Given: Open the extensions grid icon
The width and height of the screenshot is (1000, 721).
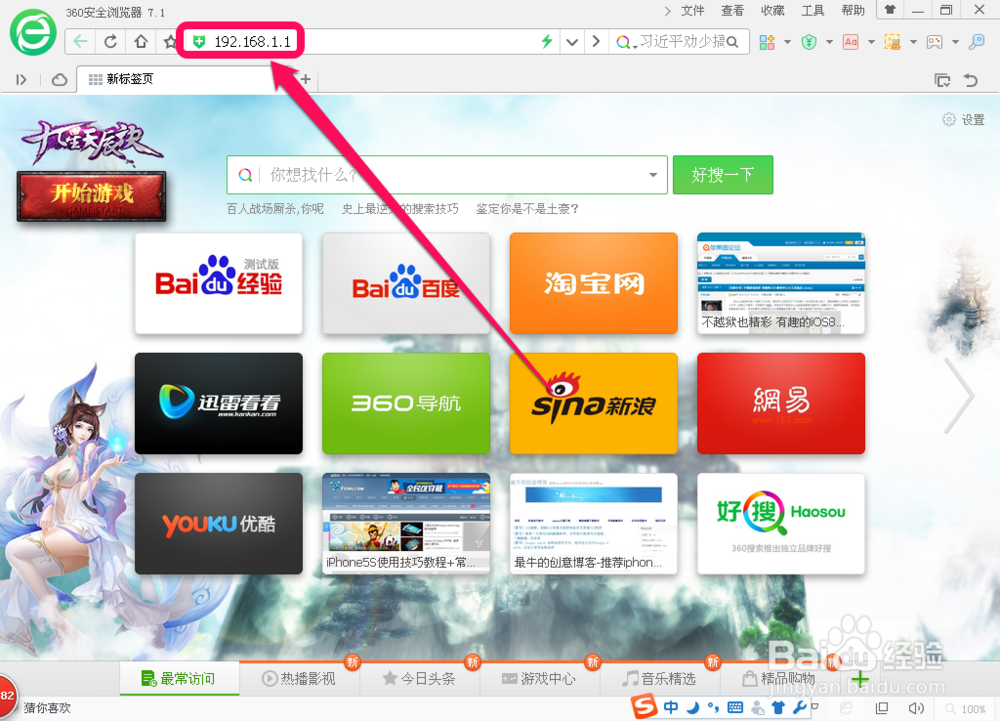Looking at the screenshot, I should (x=767, y=42).
